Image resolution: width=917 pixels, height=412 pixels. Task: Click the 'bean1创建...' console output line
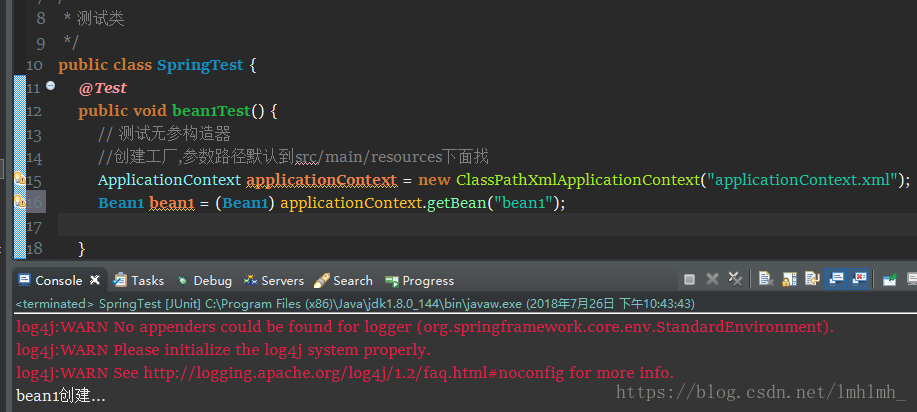click(61, 396)
